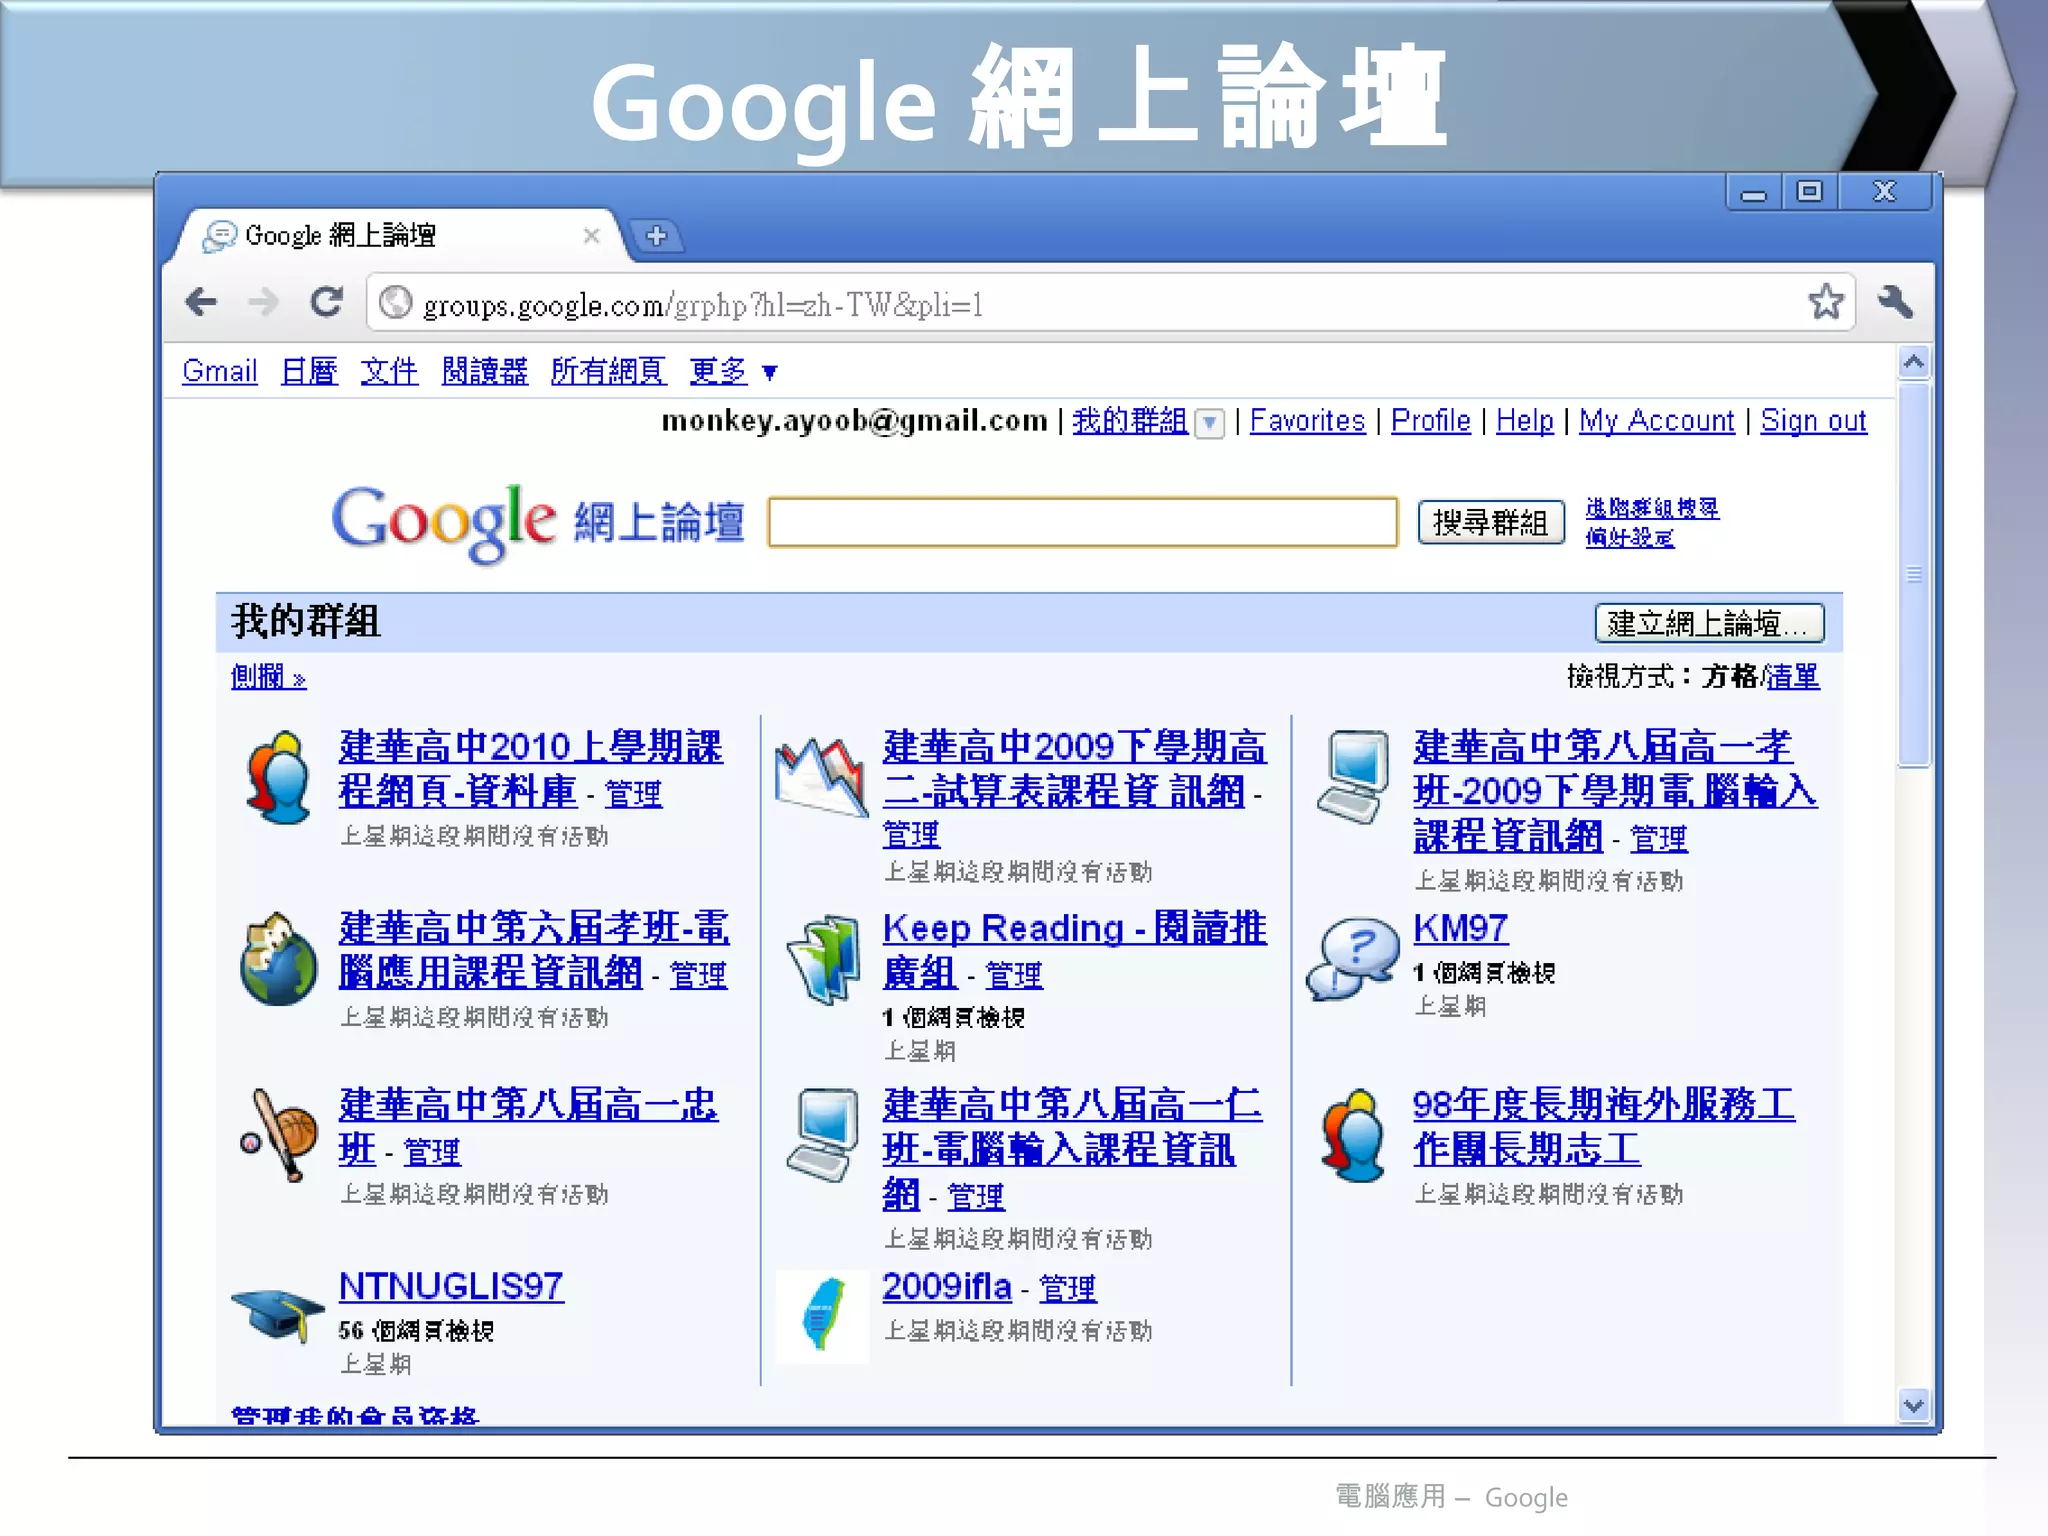Open 文件 in the top bar
The width and height of the screenshot is (2048, 1536).
coord(389,371)
